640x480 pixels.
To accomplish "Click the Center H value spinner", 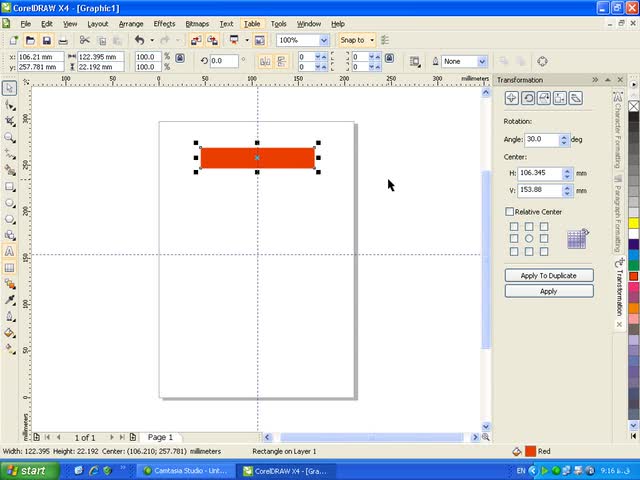I will [x=567, y=174].
